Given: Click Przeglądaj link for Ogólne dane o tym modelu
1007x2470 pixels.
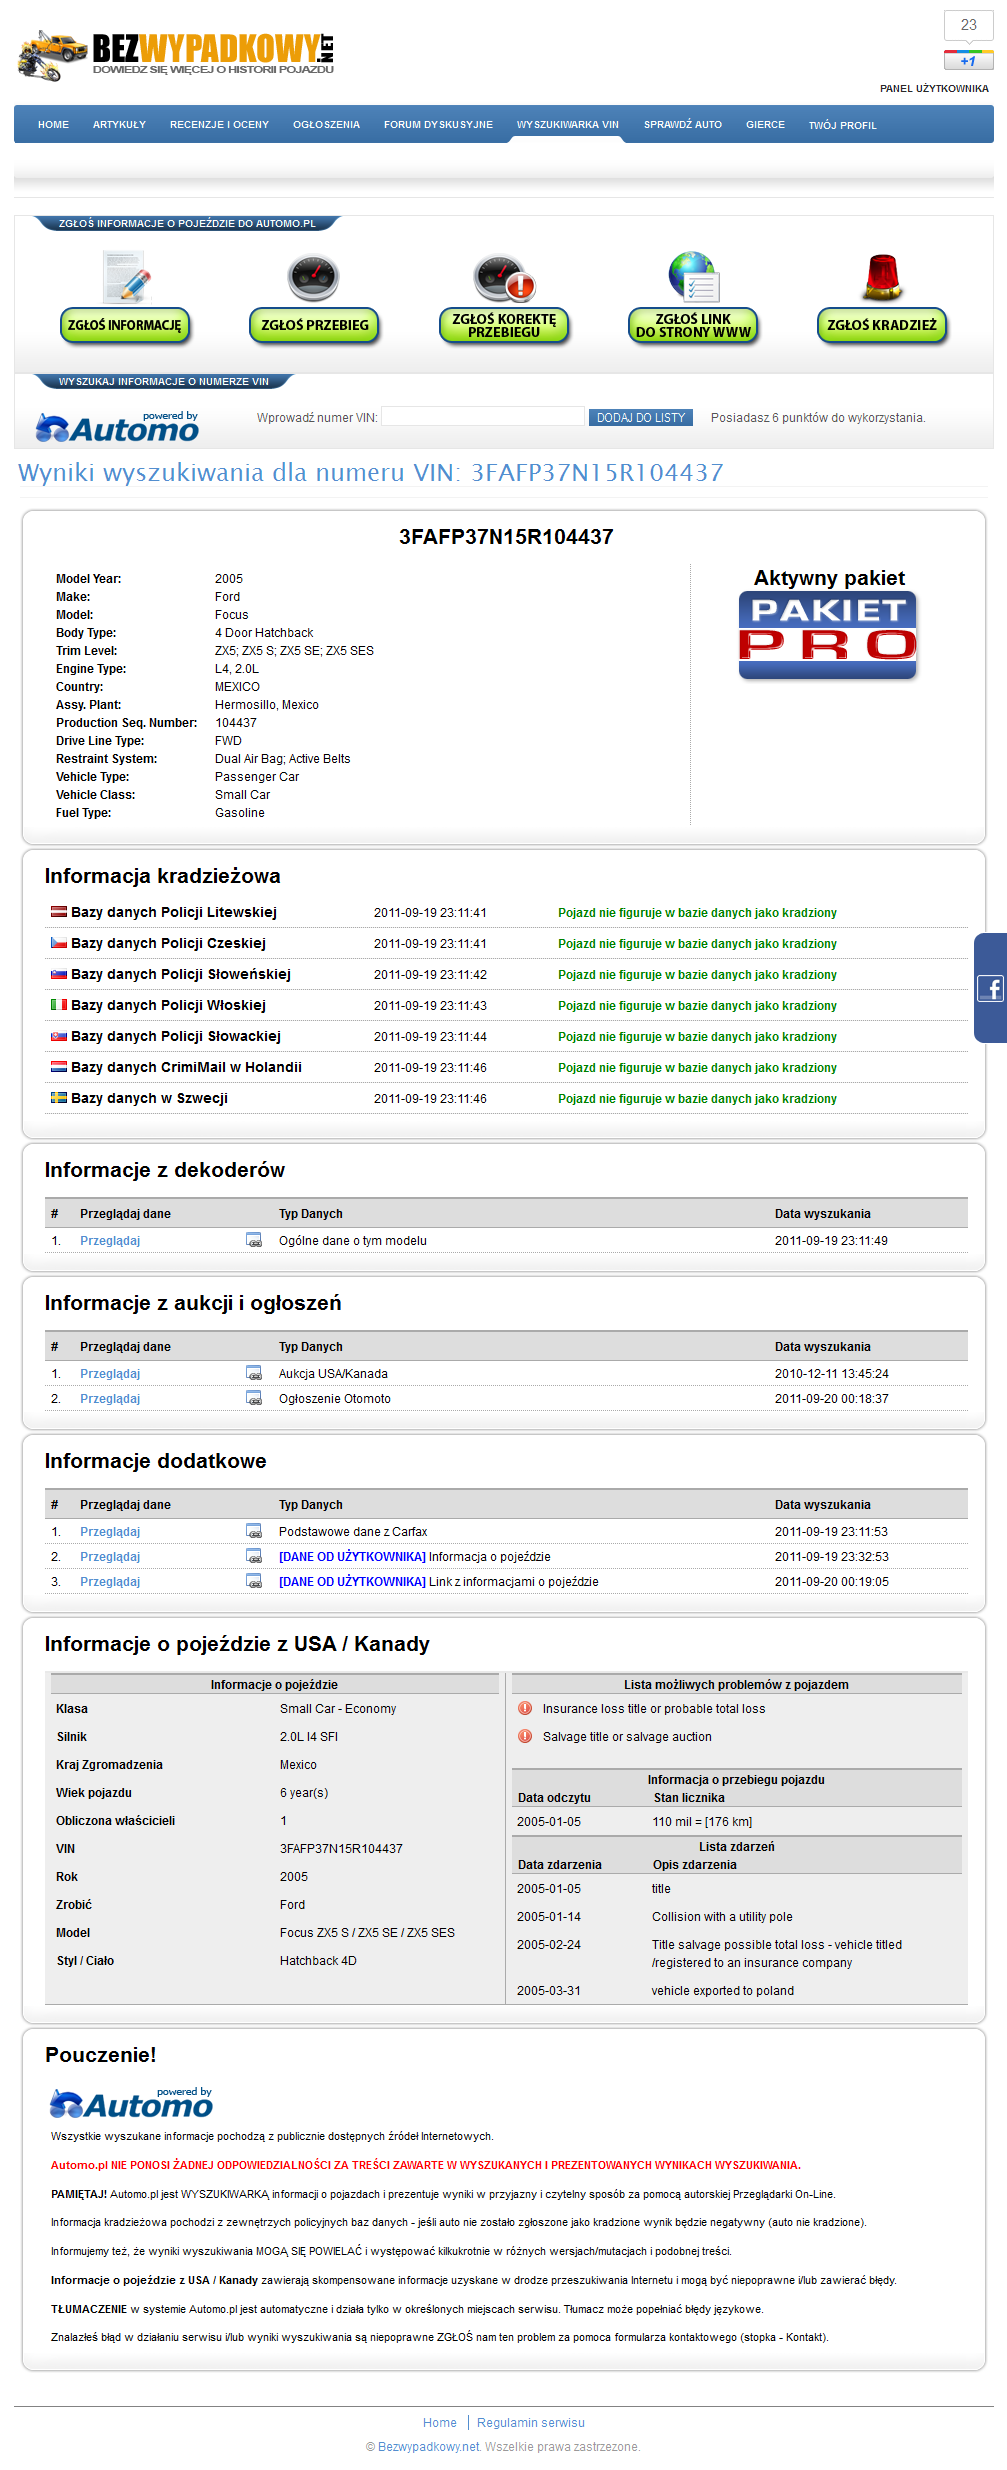Looking at the screenshot, I should (x=110, y=1240).
